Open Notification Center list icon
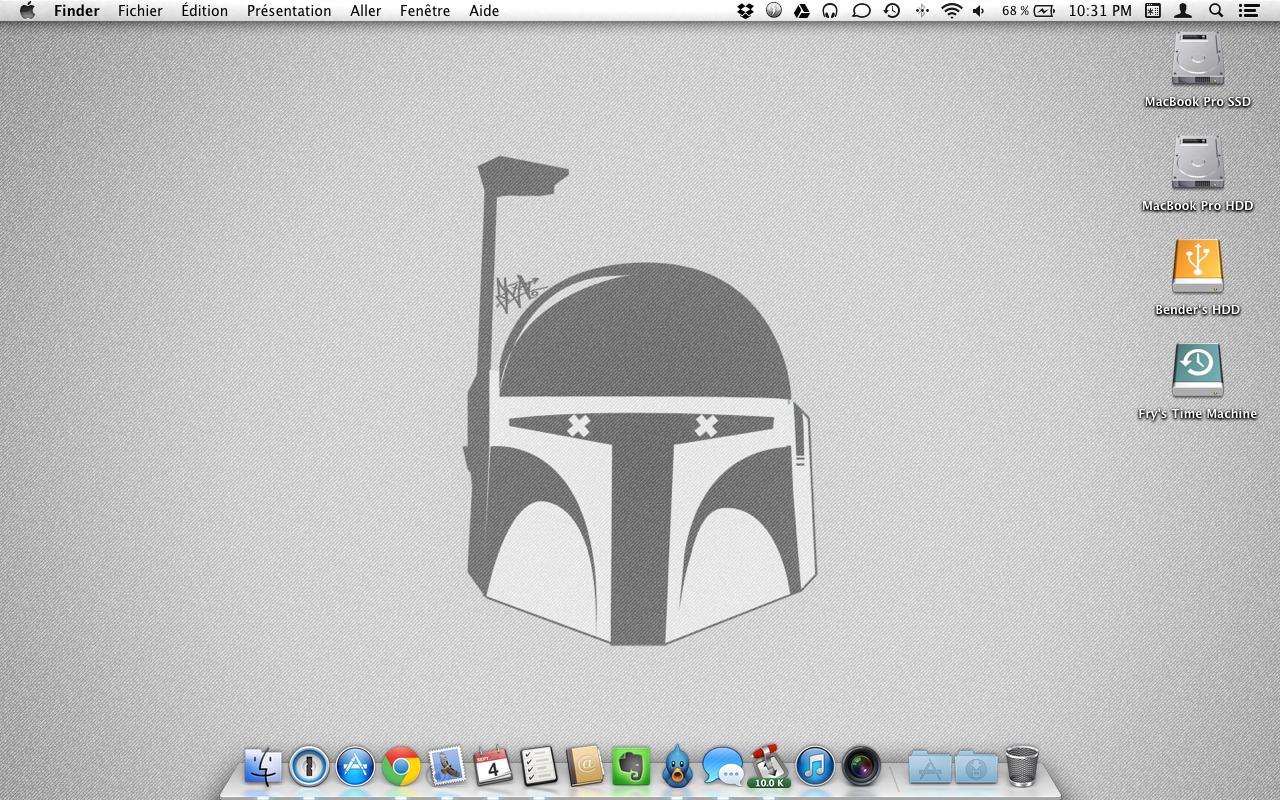This screenshot has width=1280, height=800. click(1248, 11)
